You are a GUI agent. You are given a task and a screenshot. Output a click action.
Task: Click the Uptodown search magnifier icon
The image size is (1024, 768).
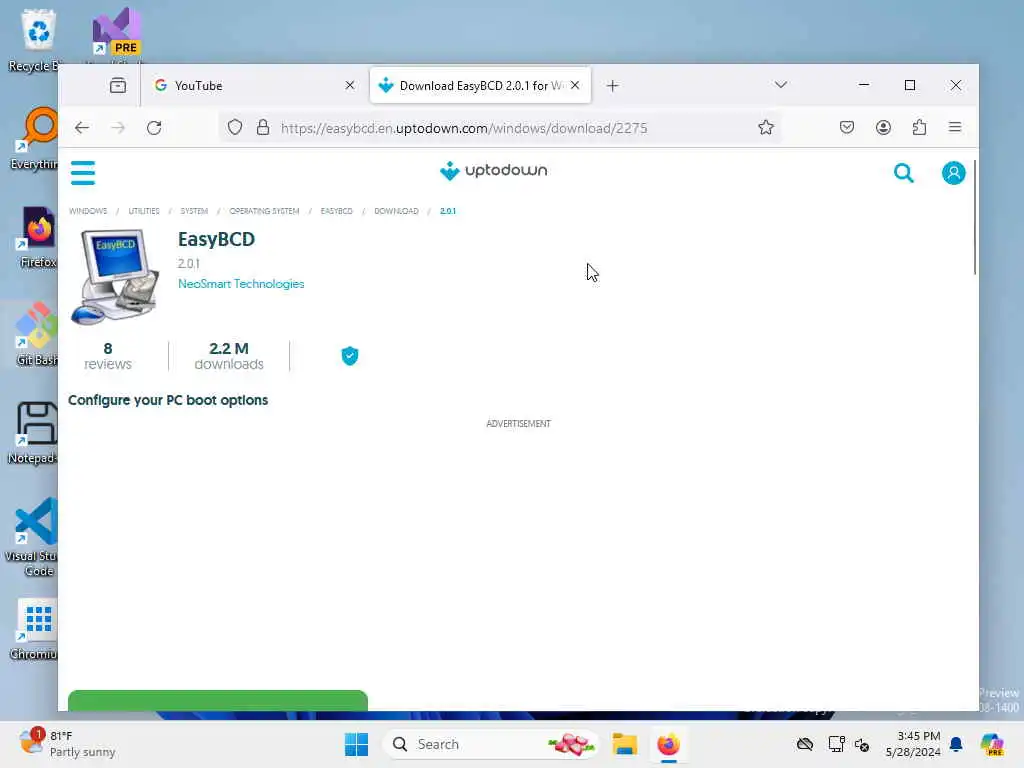pyautogui.click(x=904, y=173)
